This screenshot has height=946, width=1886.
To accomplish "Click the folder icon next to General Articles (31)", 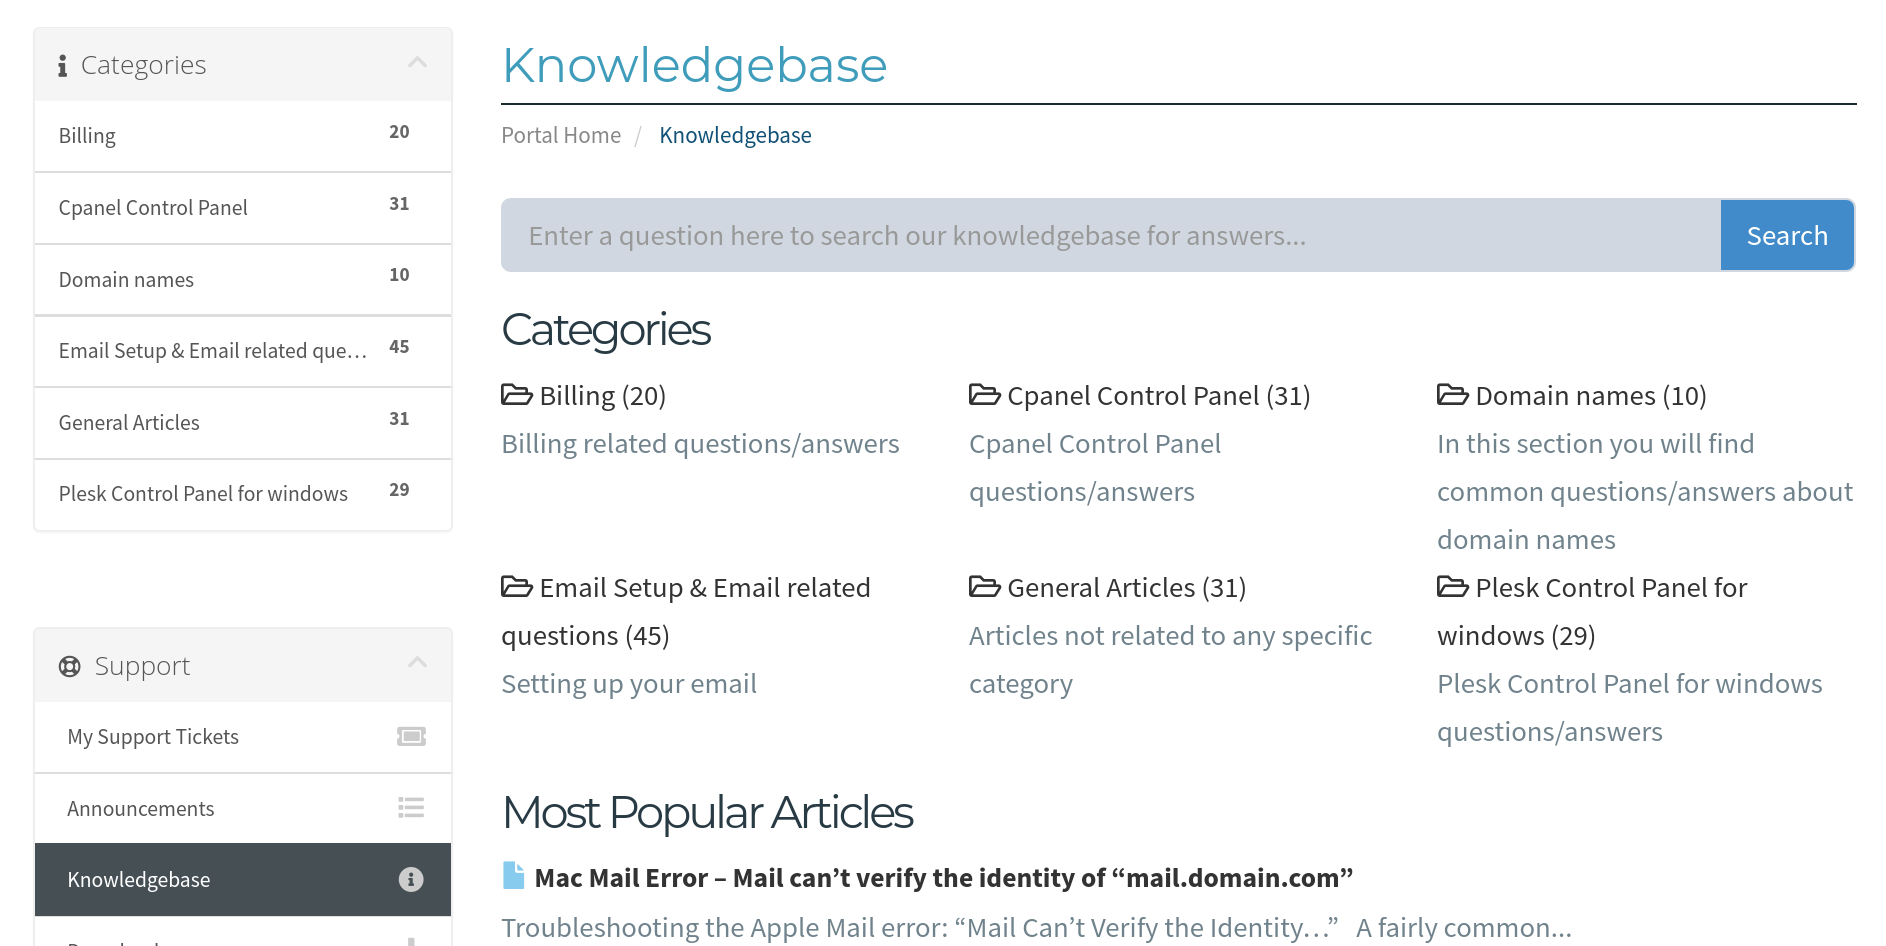I will click(x=985, y=587).
